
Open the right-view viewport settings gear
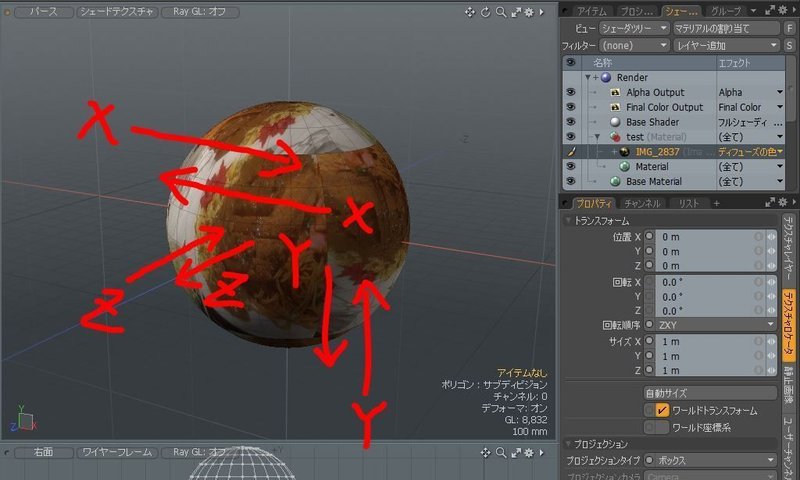529,452
